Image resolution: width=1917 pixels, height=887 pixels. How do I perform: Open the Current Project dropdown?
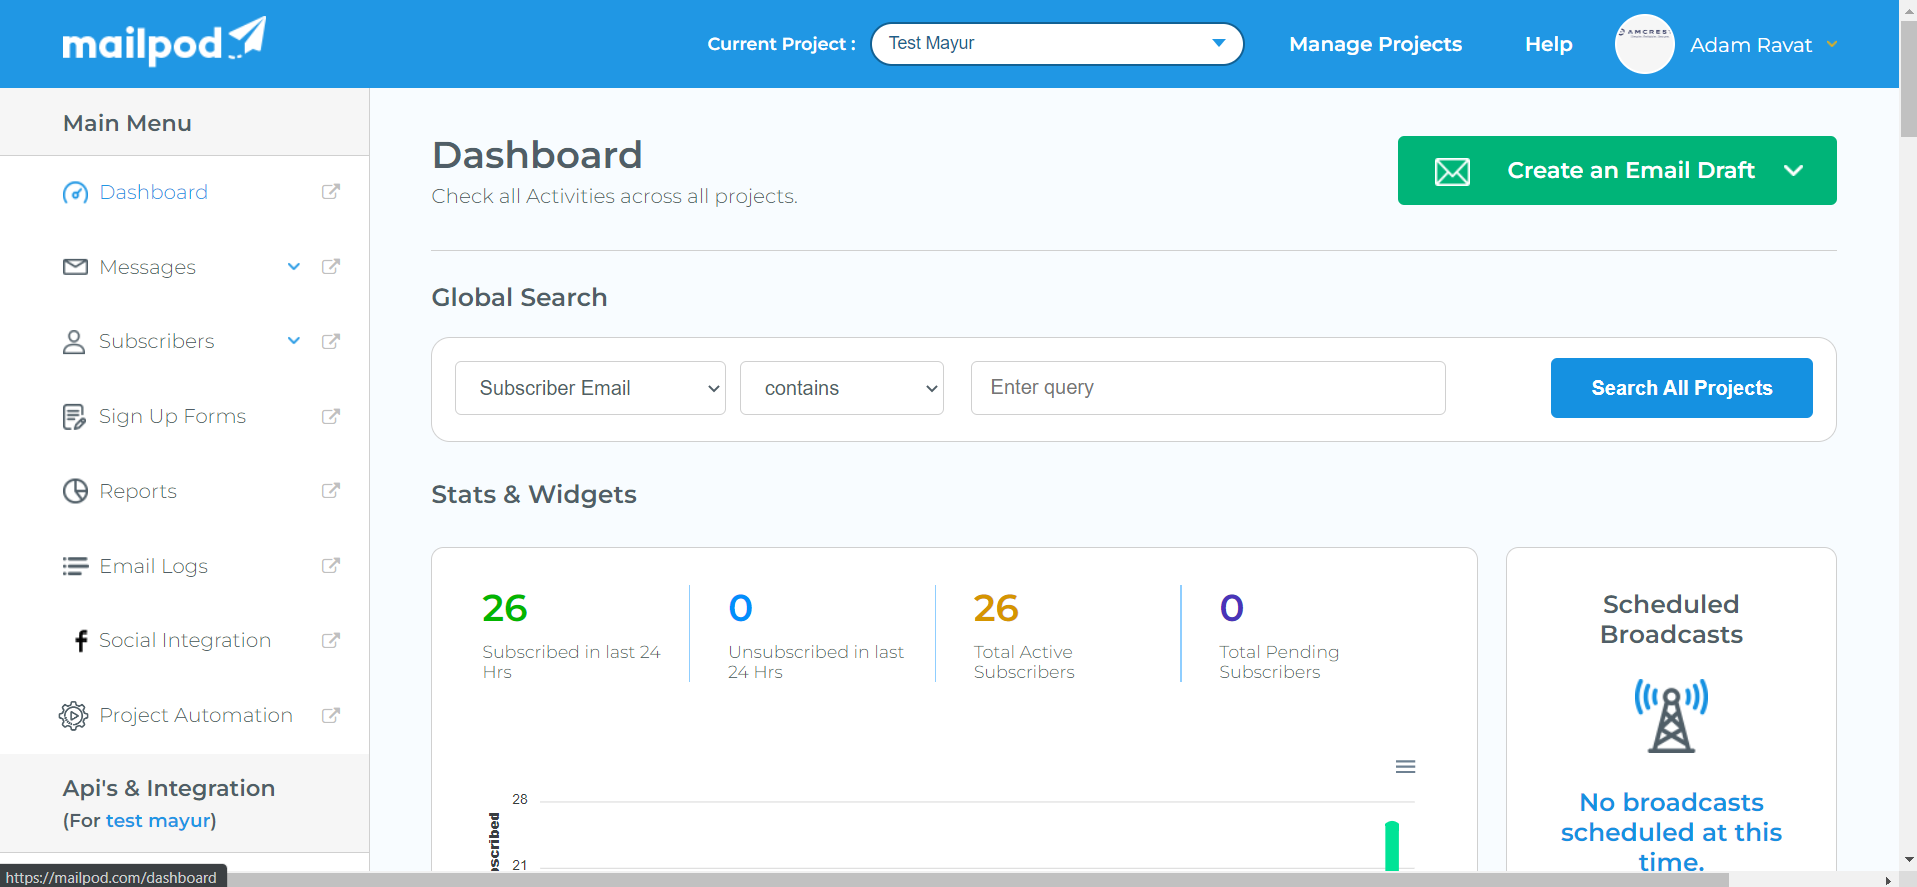(1056, 44)
